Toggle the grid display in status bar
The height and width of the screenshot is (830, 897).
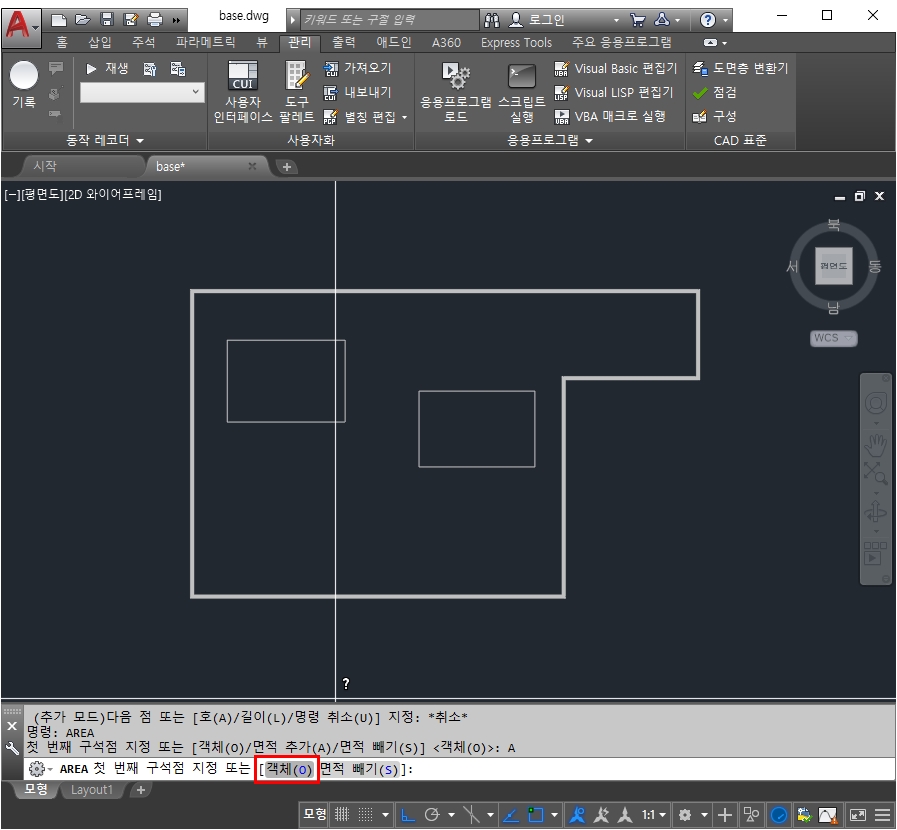coord(342,815)
